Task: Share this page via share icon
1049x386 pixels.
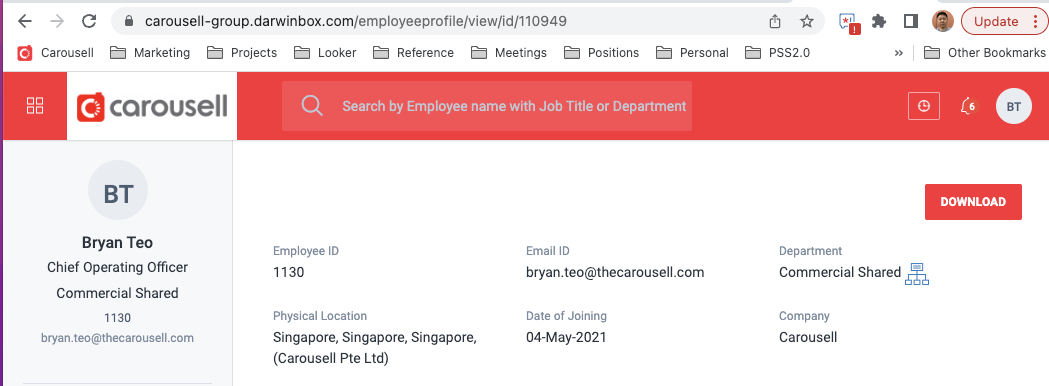Action: (775, 21)
